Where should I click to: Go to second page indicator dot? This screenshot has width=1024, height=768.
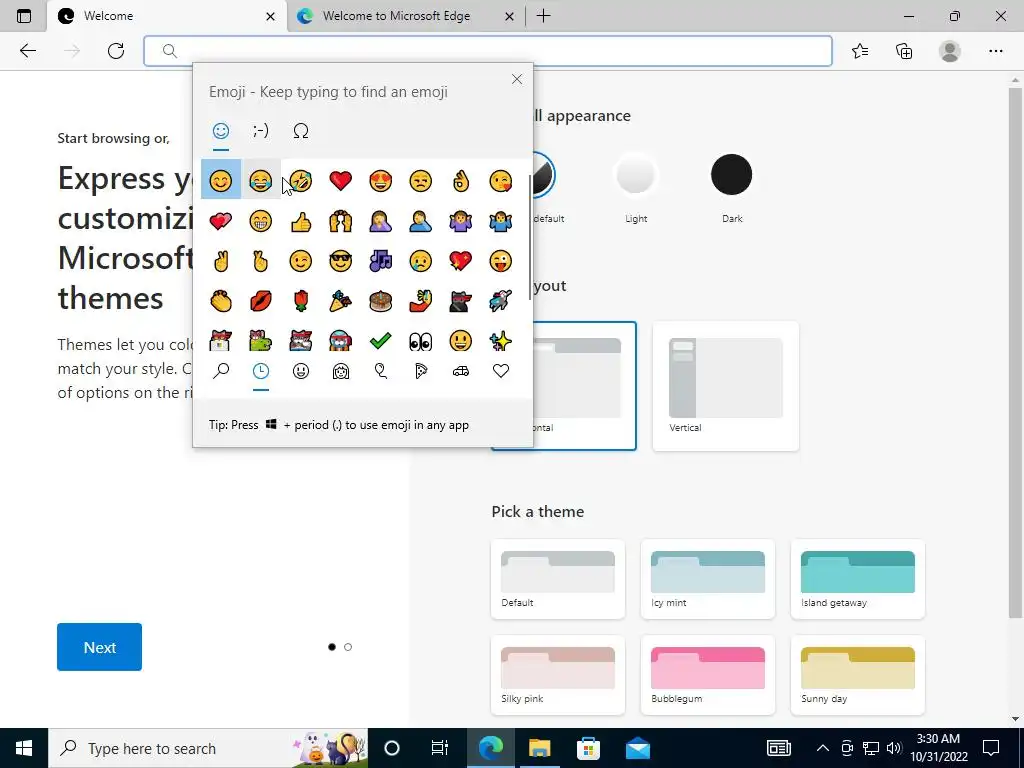click(348, 647)
